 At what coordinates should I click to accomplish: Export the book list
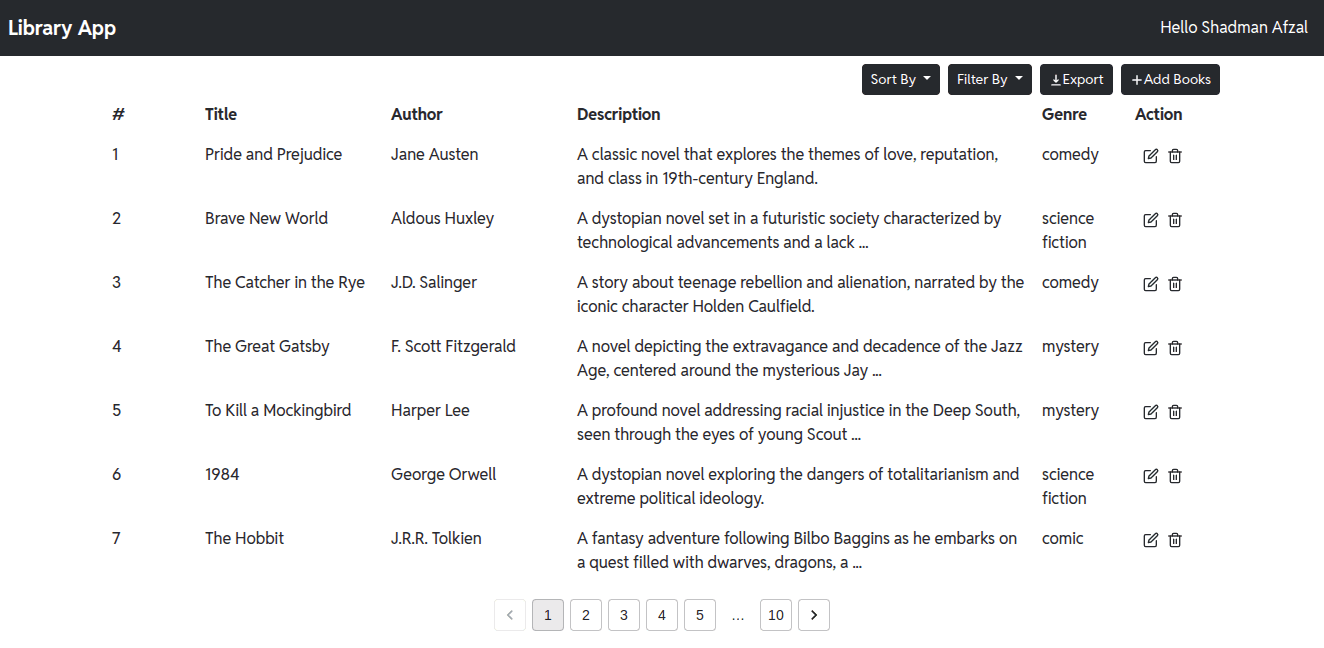click(x=1076, y=79)
